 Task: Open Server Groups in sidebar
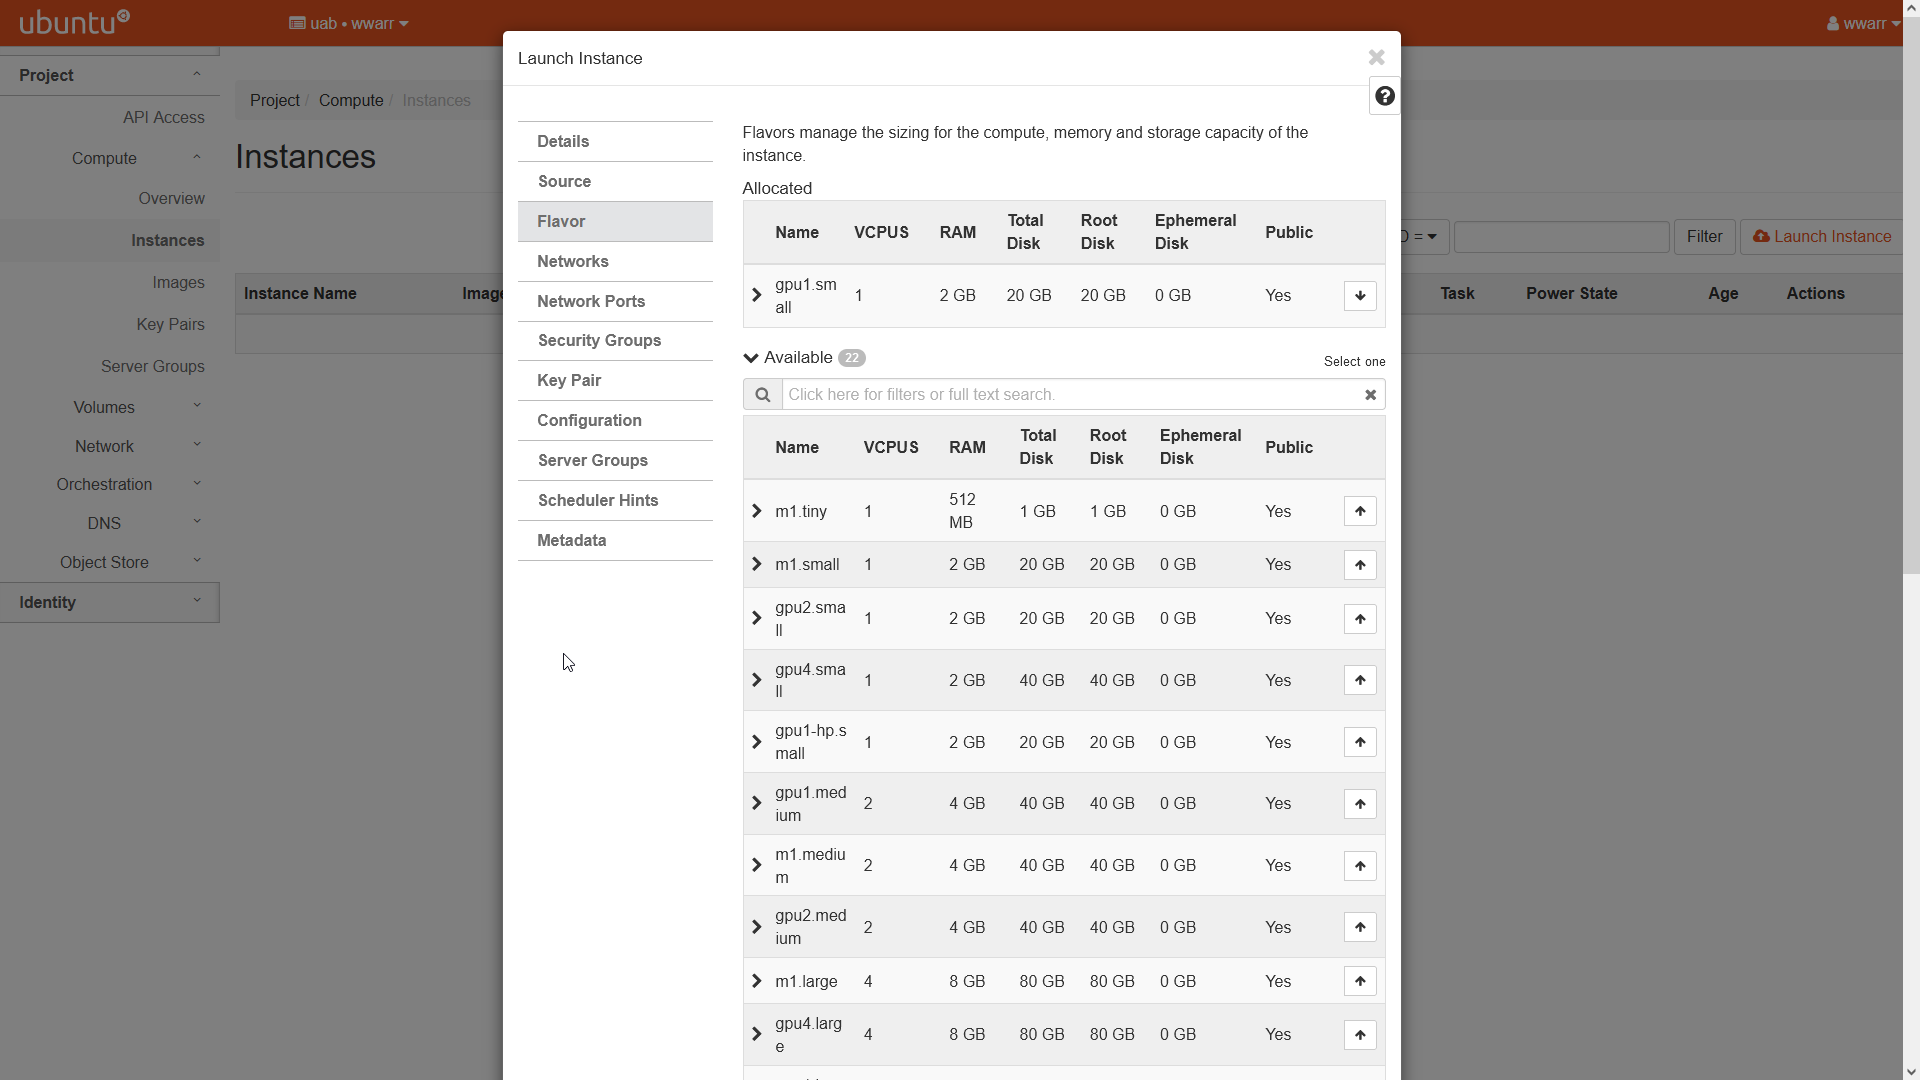point(152,366)
